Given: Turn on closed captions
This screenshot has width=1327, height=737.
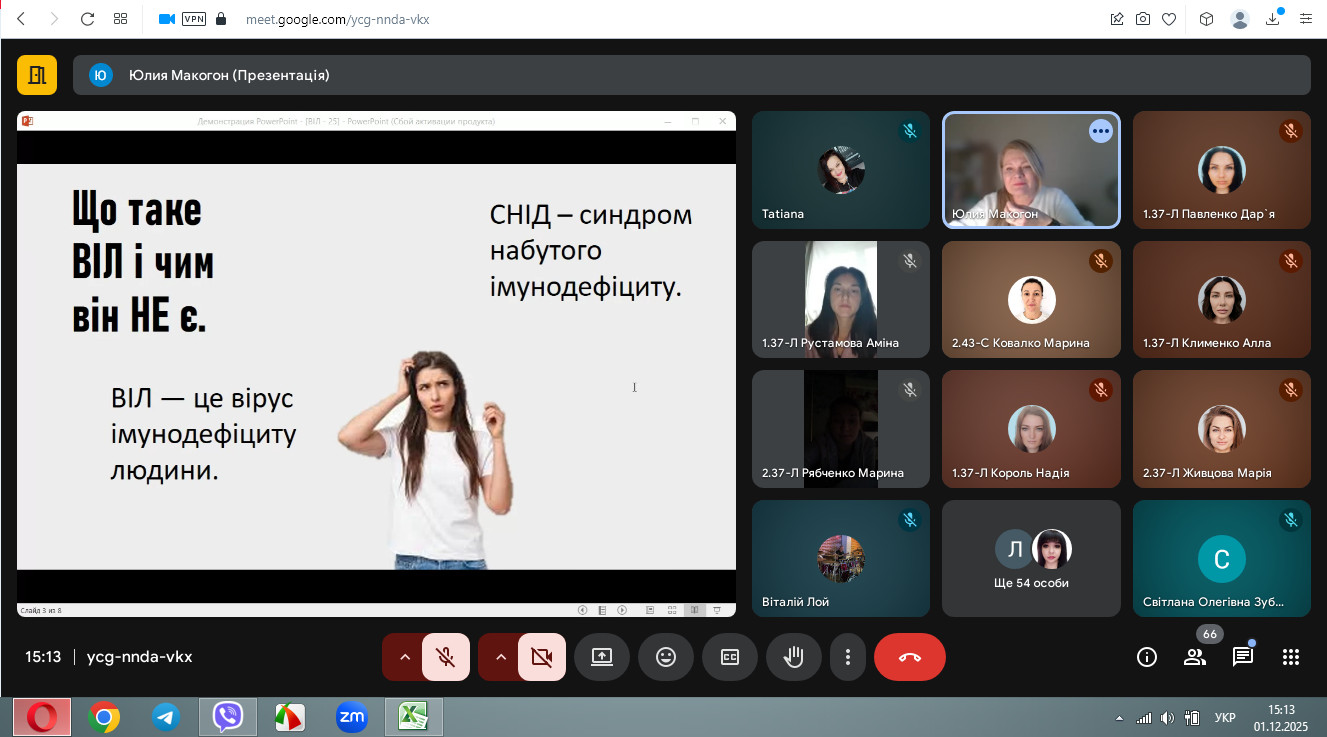Looking at the screenshot, I should point(730,657).
